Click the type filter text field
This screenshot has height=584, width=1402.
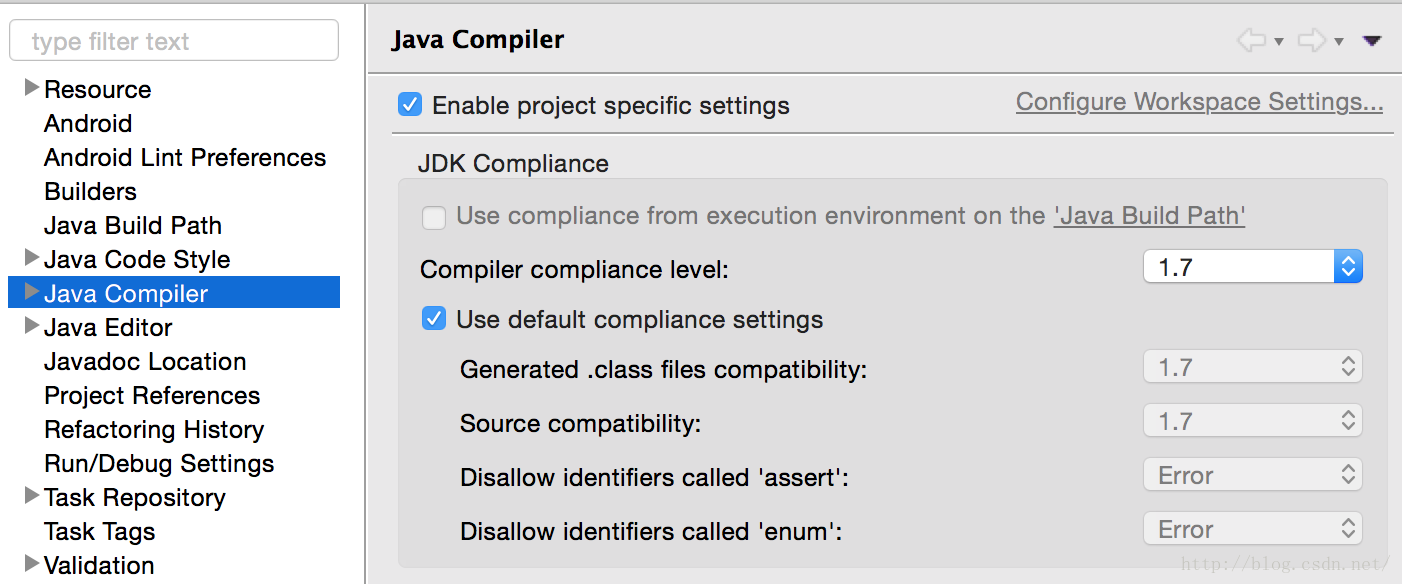(x=174, y=41)
